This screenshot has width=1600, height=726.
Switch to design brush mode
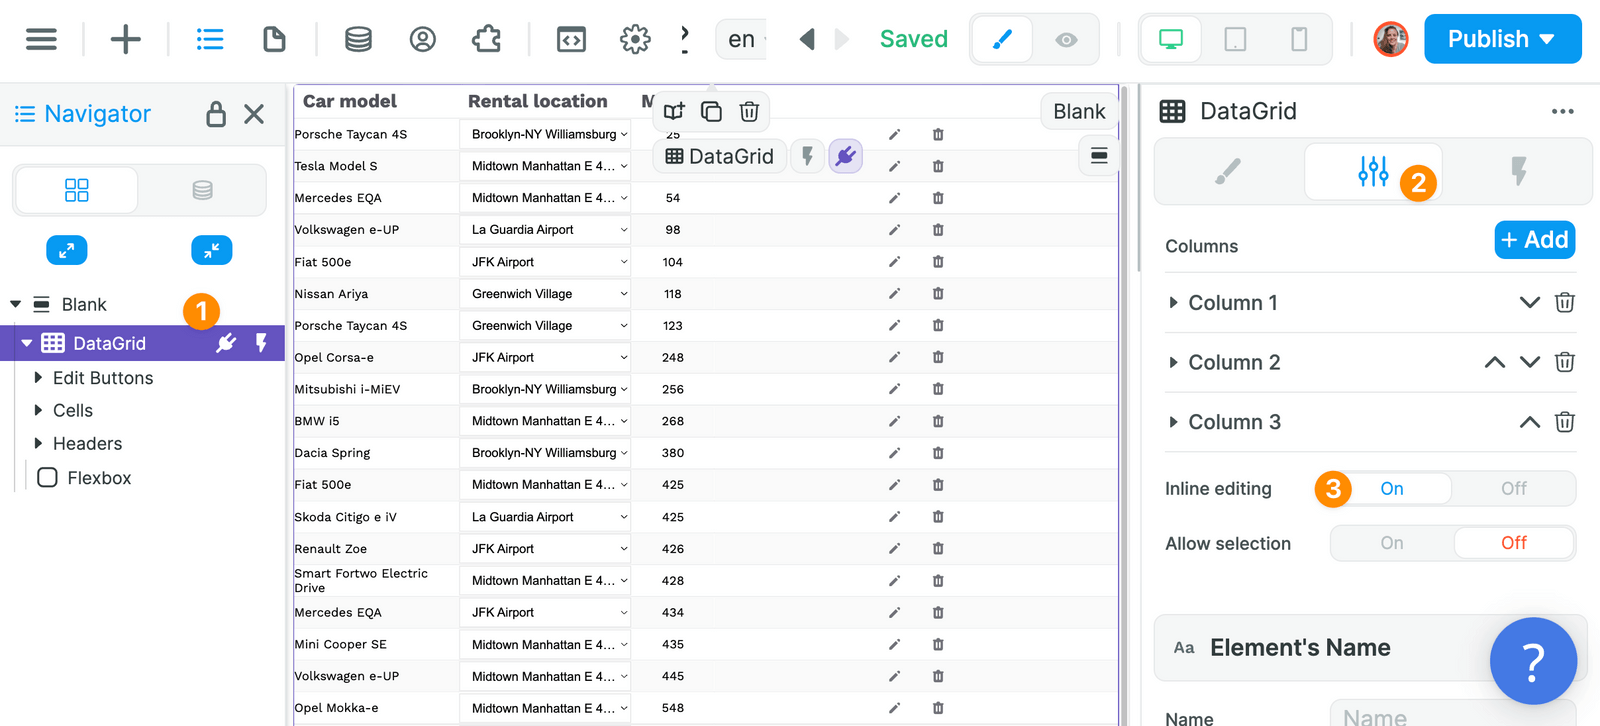click(x=1002, y=39)
